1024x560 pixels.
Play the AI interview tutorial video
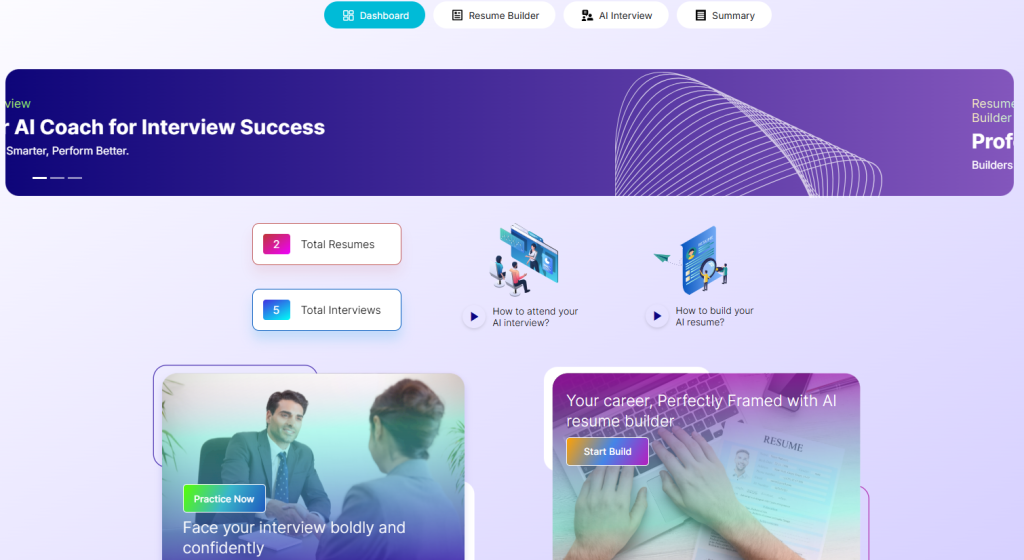[x=473, y=317]
